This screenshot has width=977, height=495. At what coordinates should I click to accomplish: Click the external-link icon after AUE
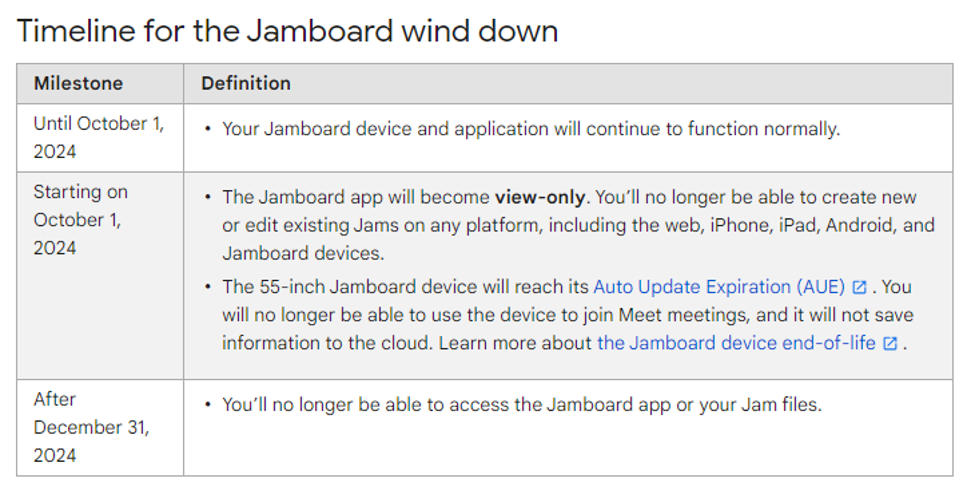point(860,287)
